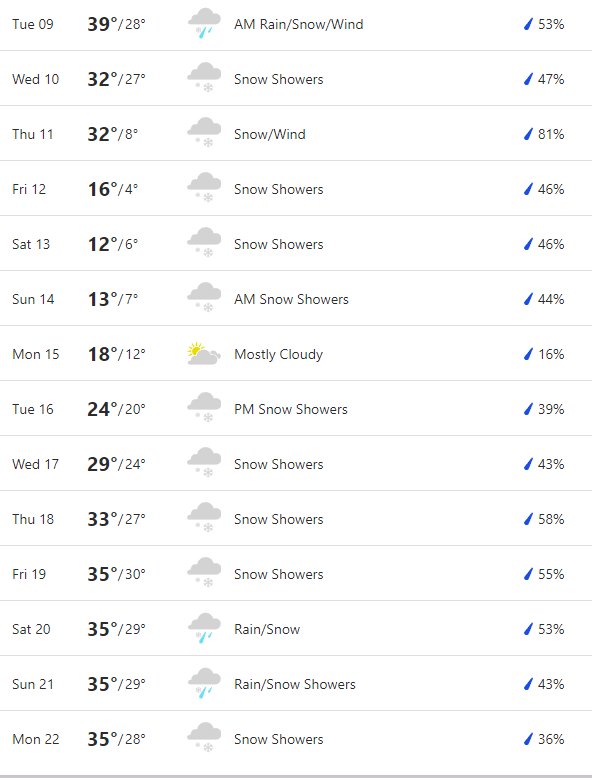Click the snow cloud icon for Fri 12
This screenshot has width=592, height=778.
click(204, 188)
